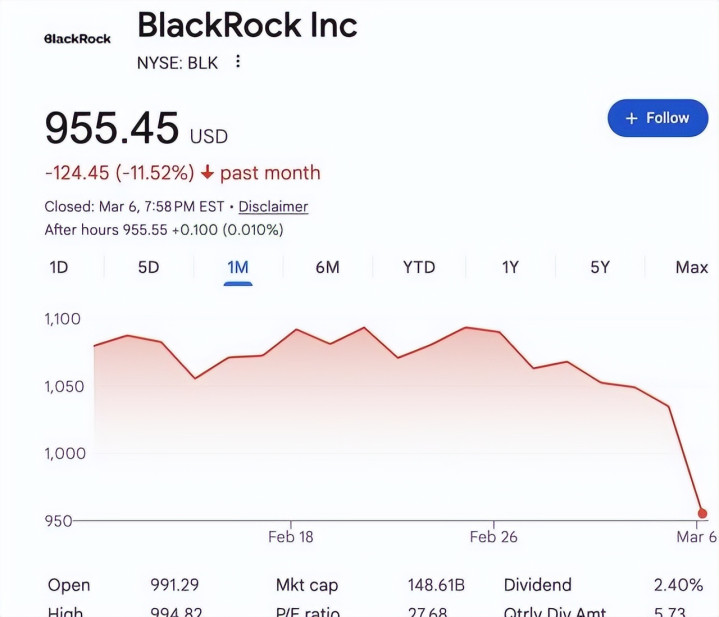Click the BlackRock logo icon

pos(78,38)
